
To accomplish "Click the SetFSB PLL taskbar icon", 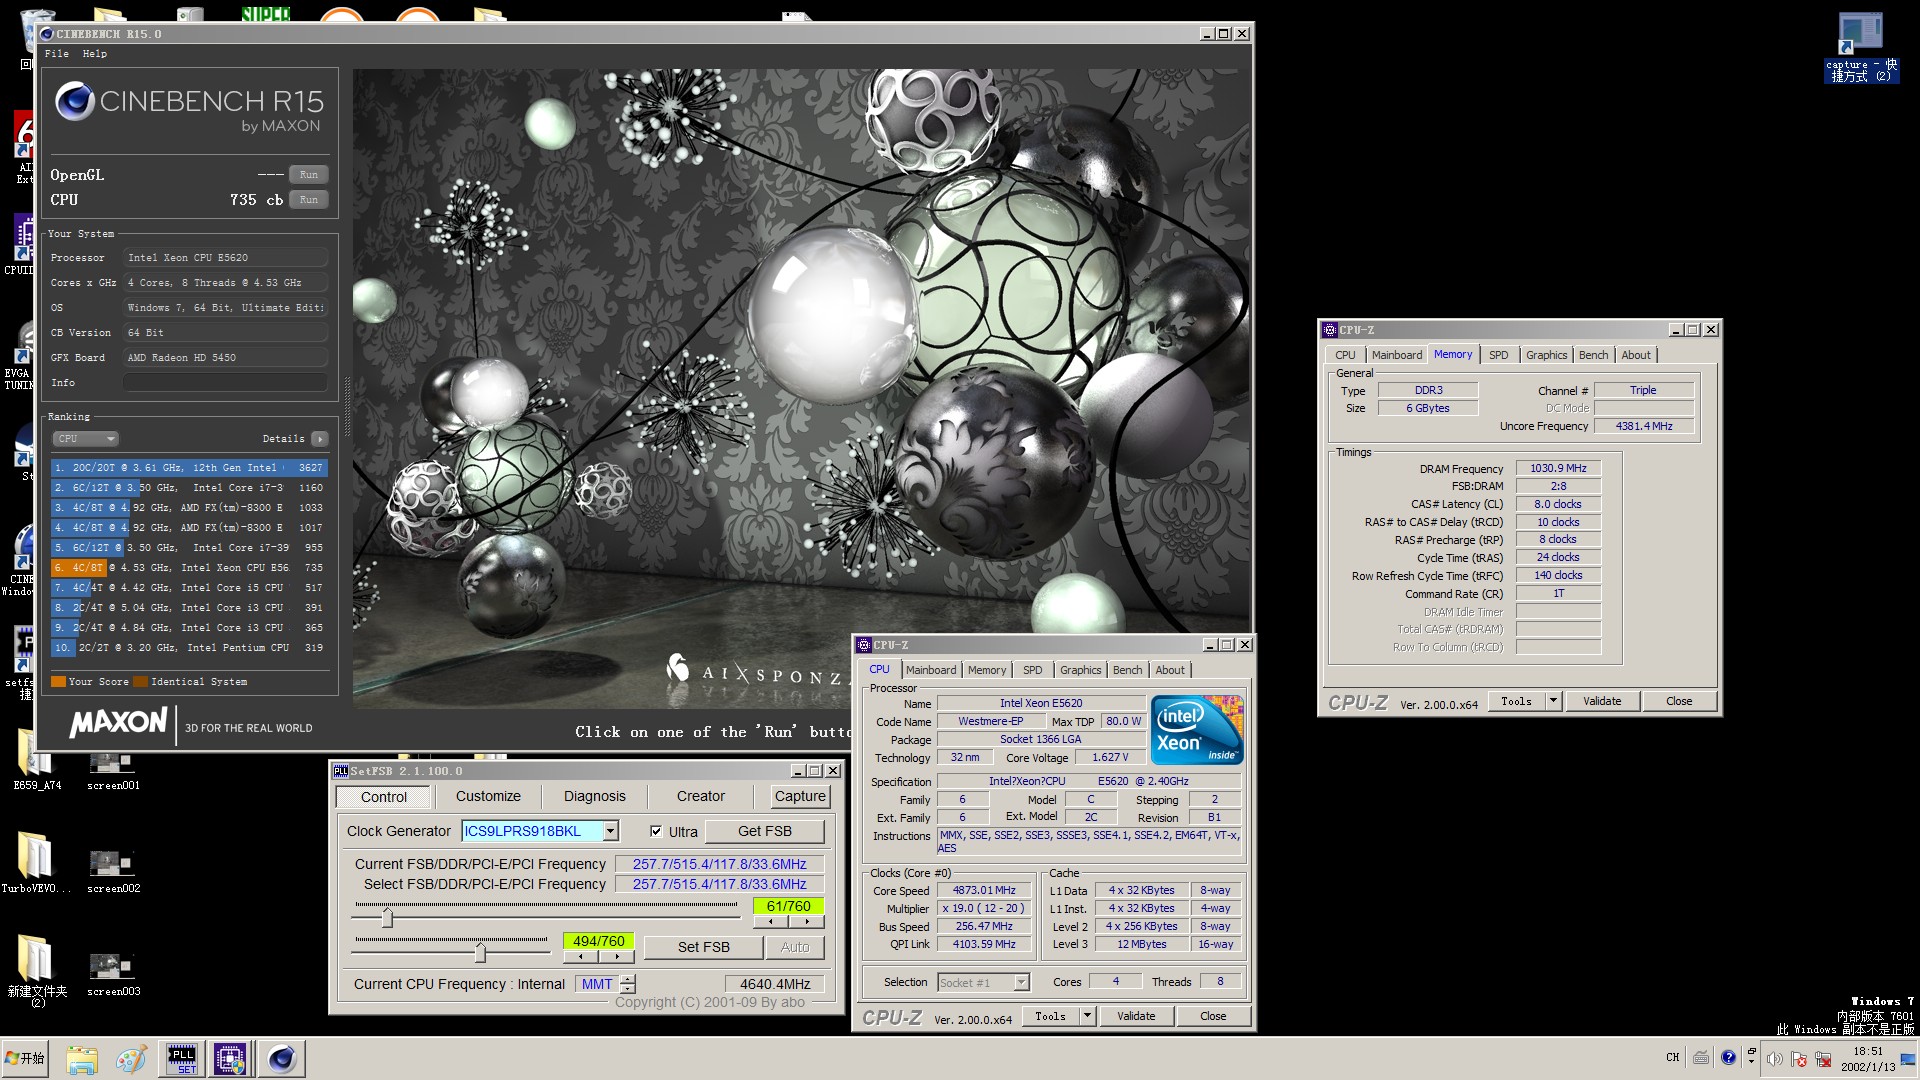I will pos(182,1059).
